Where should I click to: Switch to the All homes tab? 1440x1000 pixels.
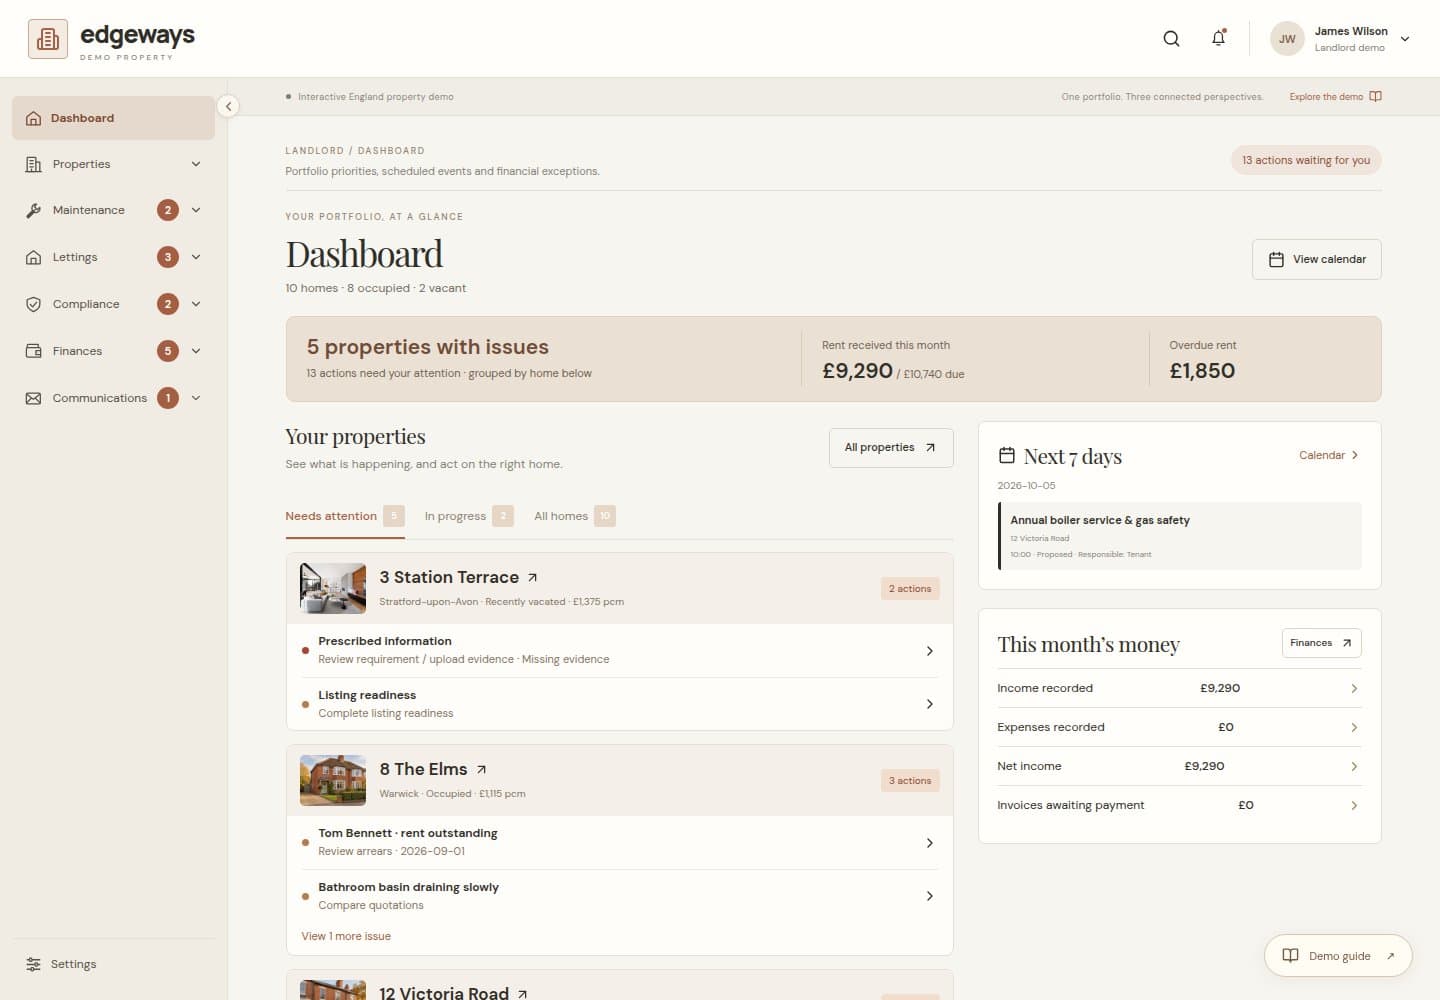click(575, 517)
